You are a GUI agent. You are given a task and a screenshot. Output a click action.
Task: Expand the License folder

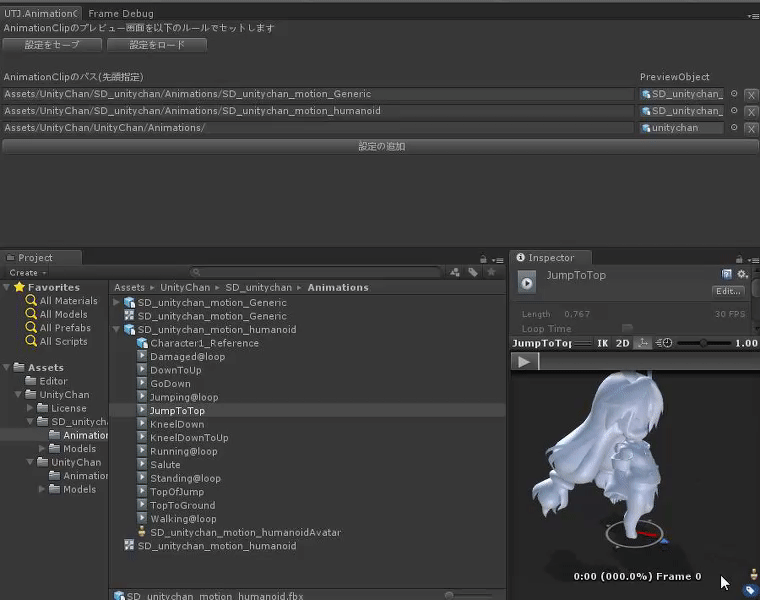click(30, 408)
